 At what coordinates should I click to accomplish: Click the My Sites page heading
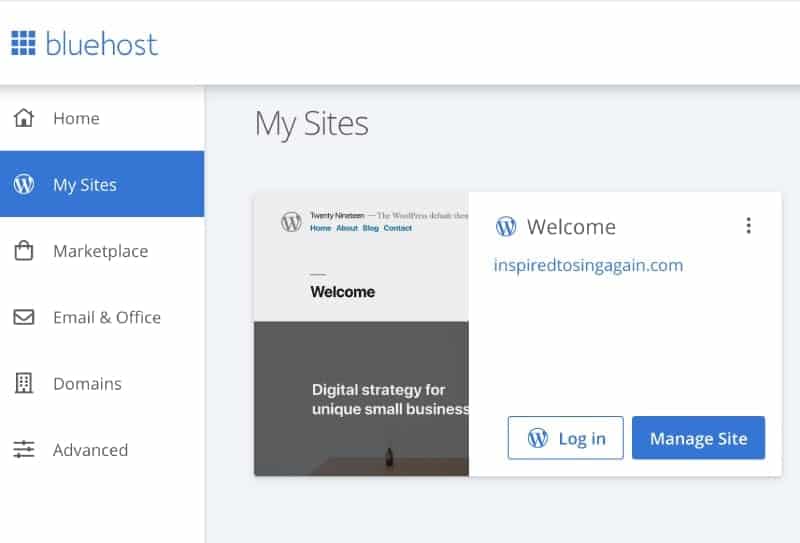[312, 124]
